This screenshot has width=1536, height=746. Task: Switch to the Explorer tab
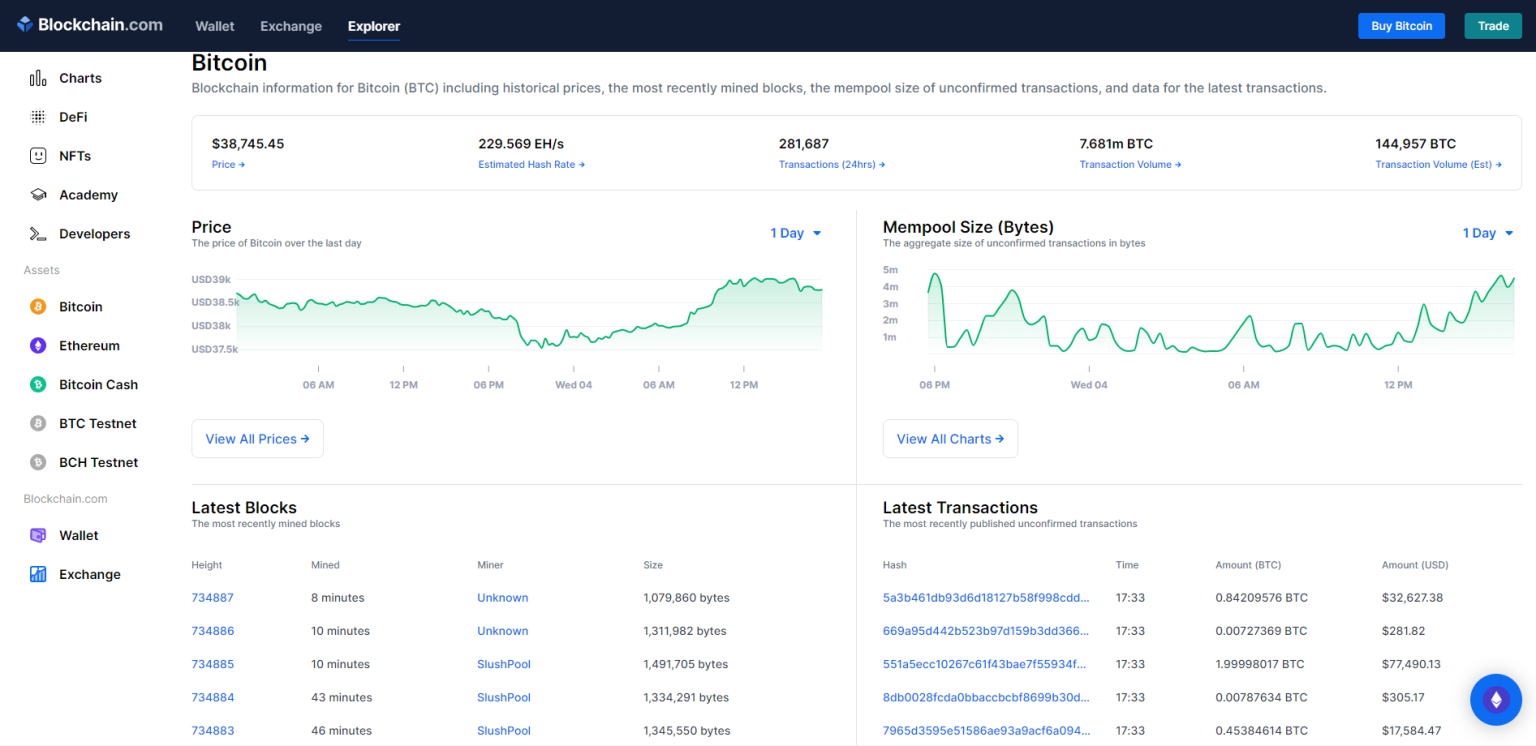coord(373,27)
